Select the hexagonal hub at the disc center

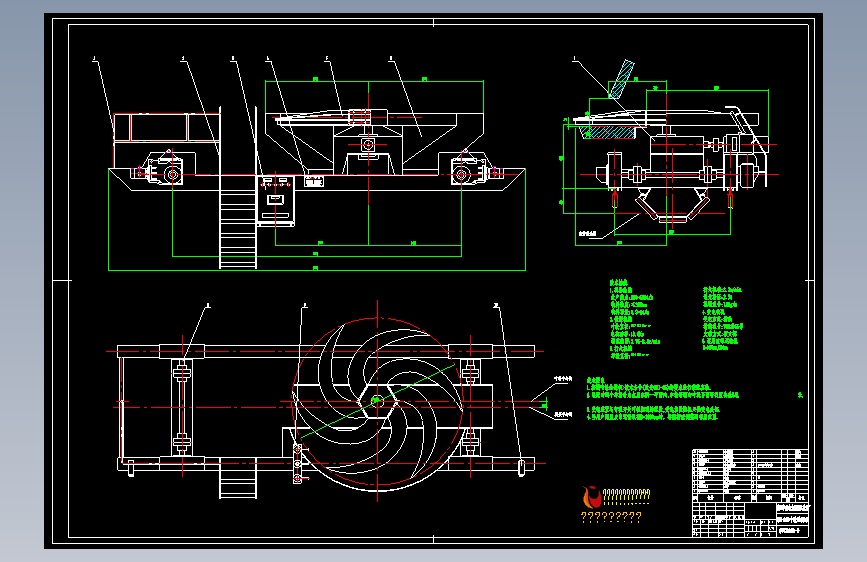coord(378,400)
